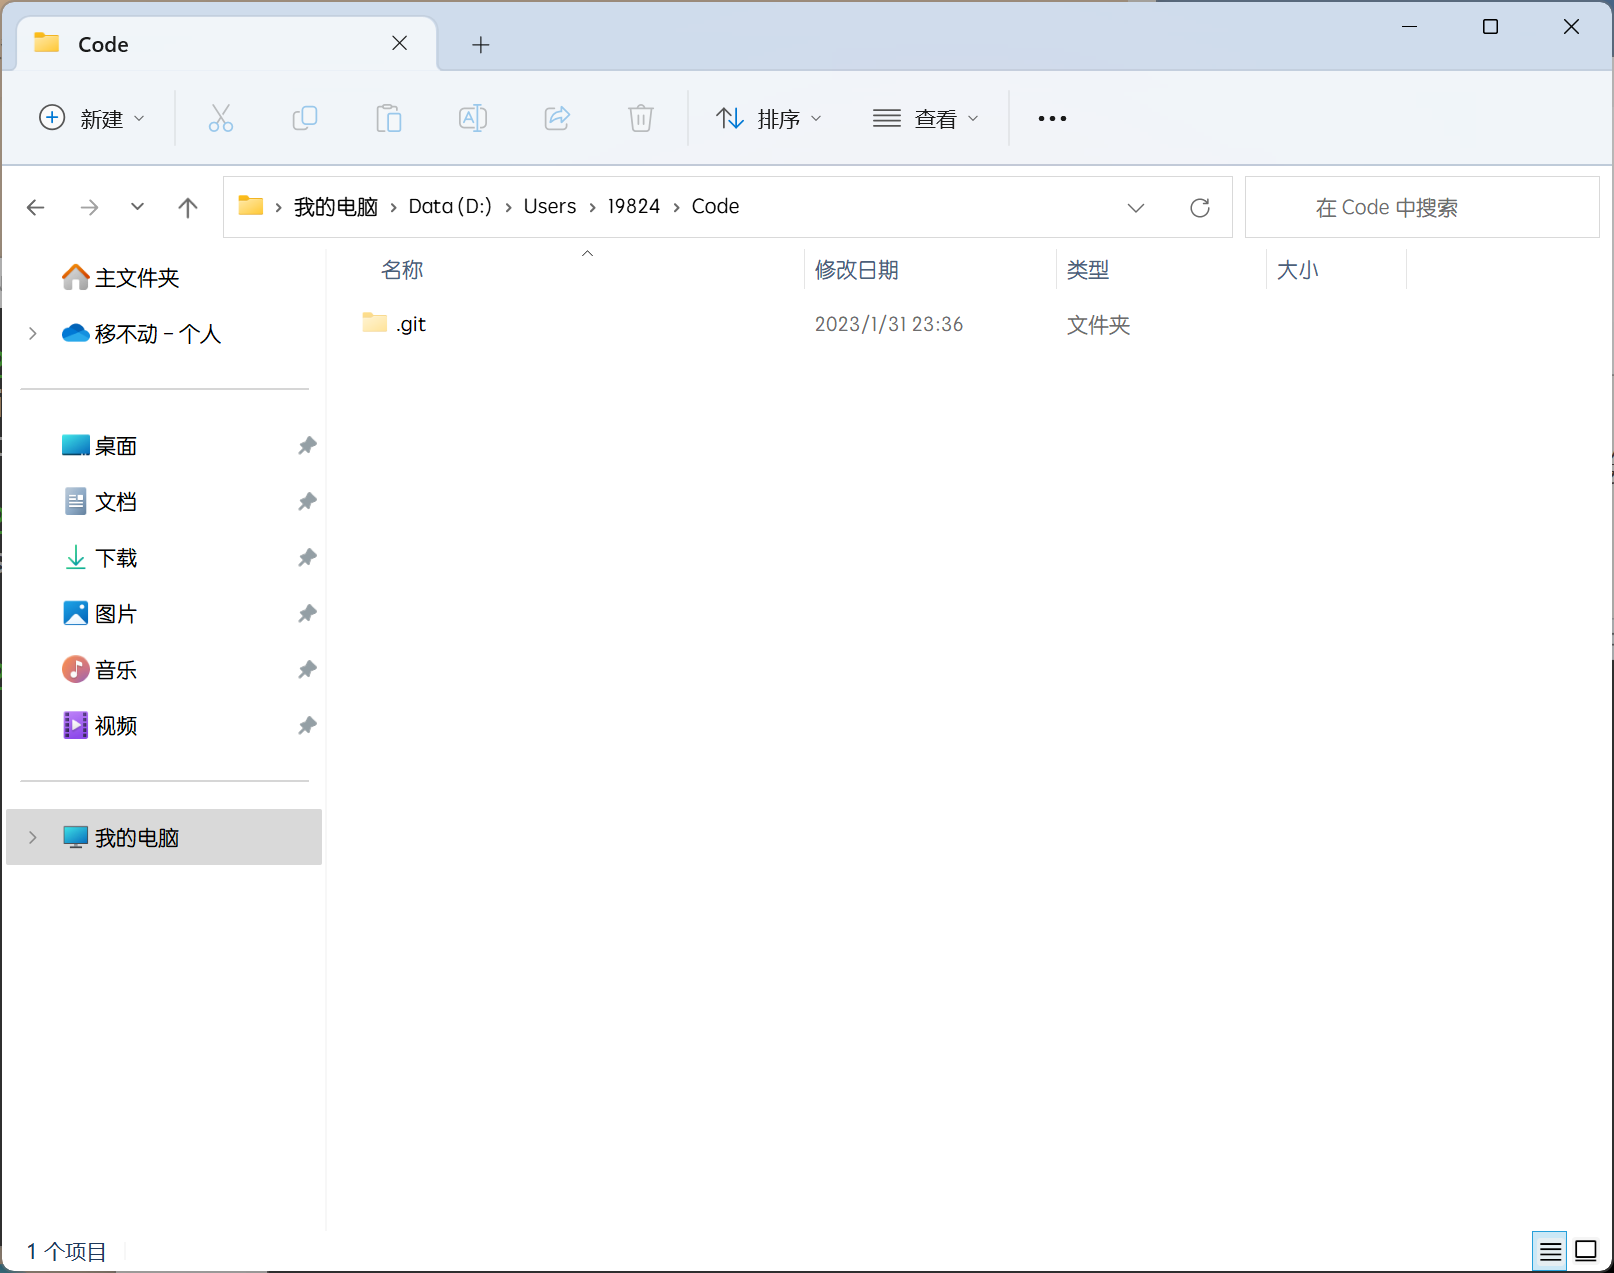
Task: Click Users in the breadcrumb path
Action: tap(550, 207)
